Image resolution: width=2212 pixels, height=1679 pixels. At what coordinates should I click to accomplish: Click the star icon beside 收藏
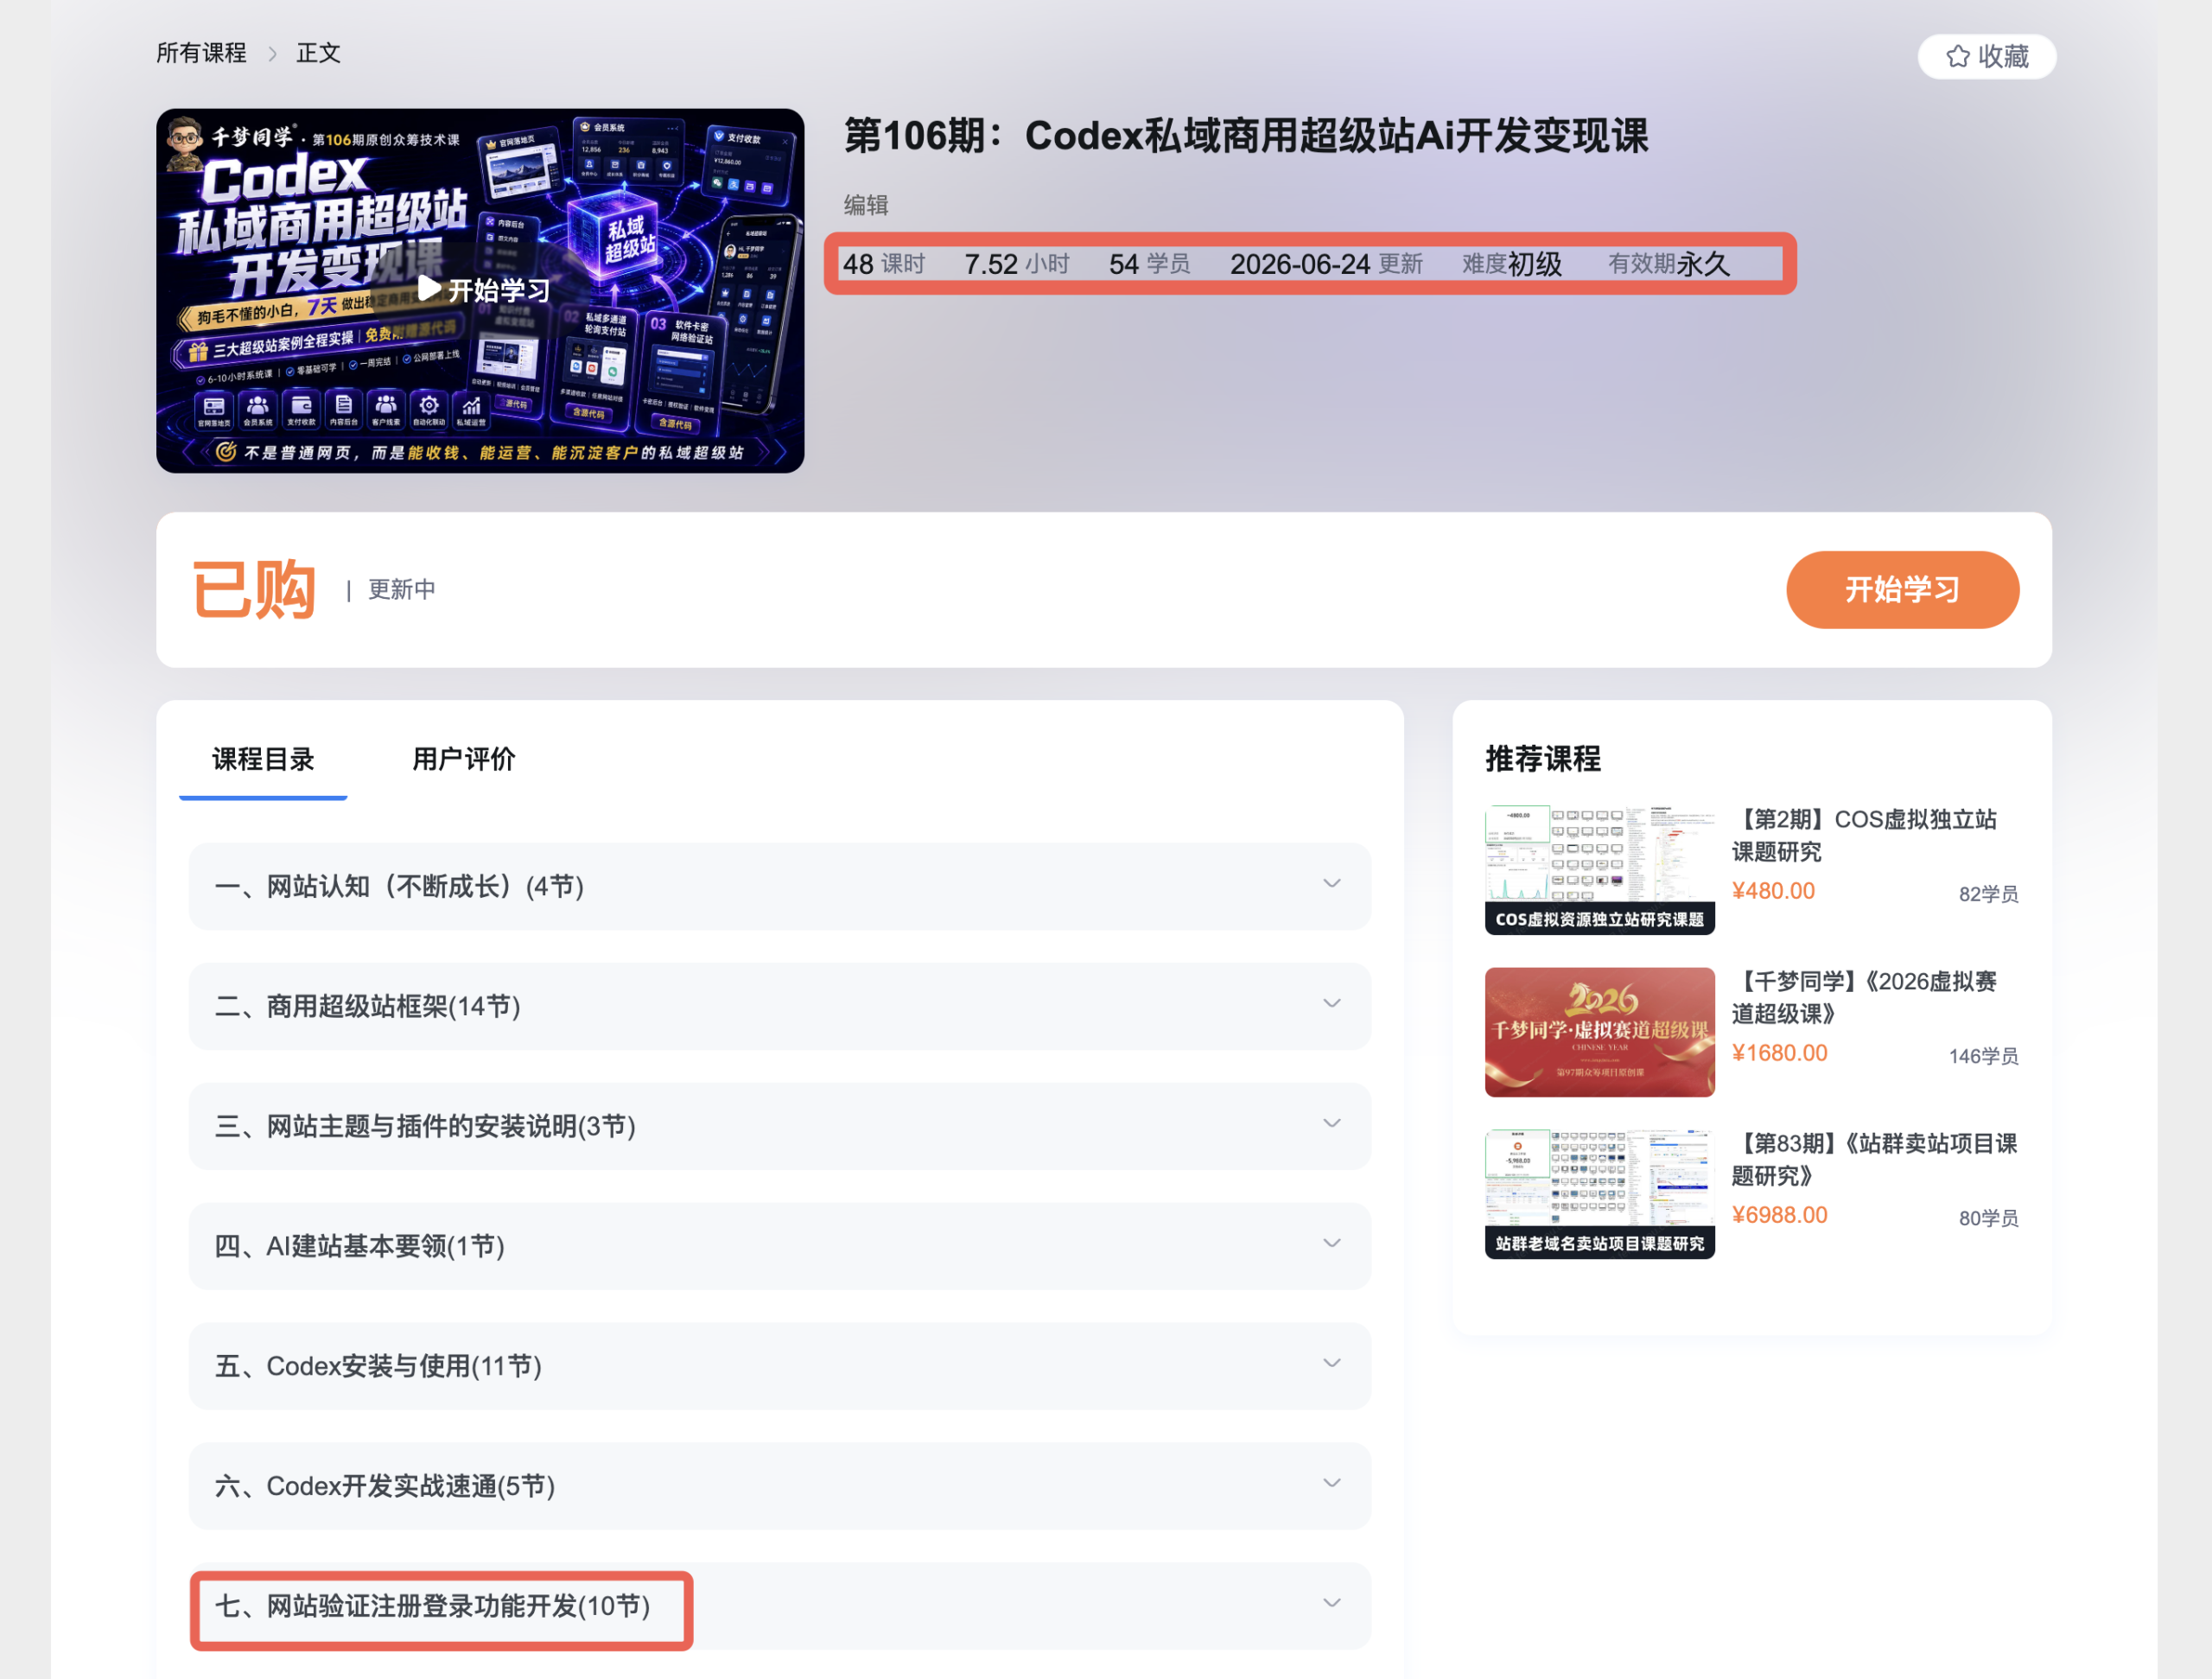click(x=1957, y=56)
